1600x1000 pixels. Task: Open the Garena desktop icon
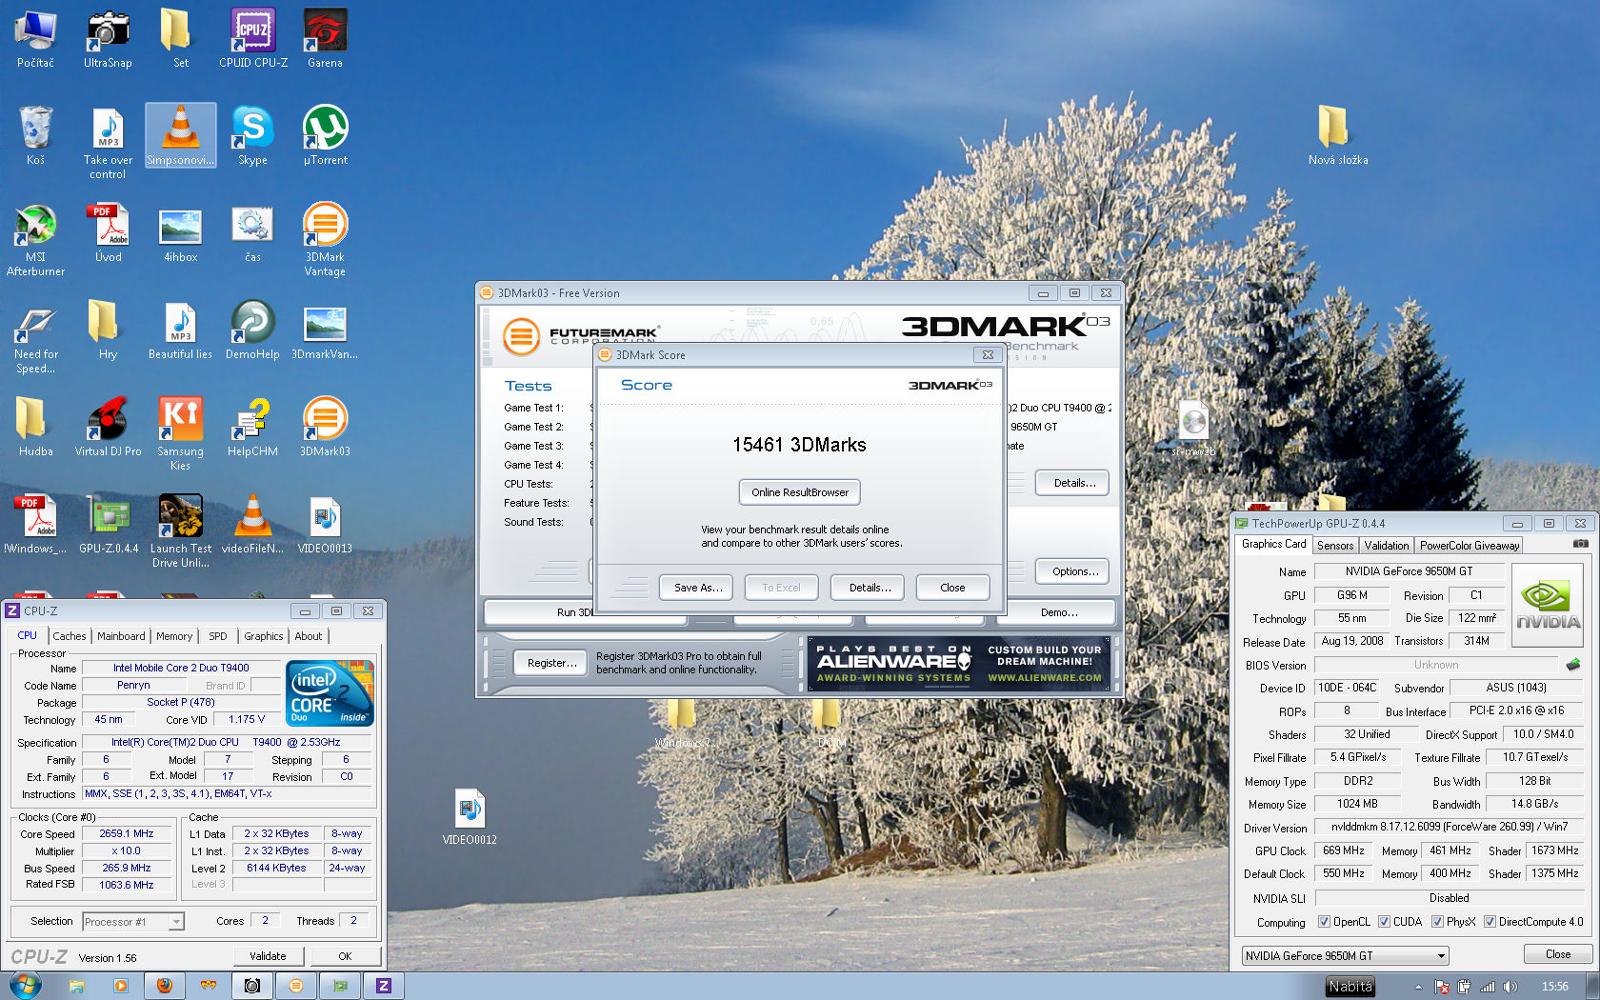tap(325, 39)
